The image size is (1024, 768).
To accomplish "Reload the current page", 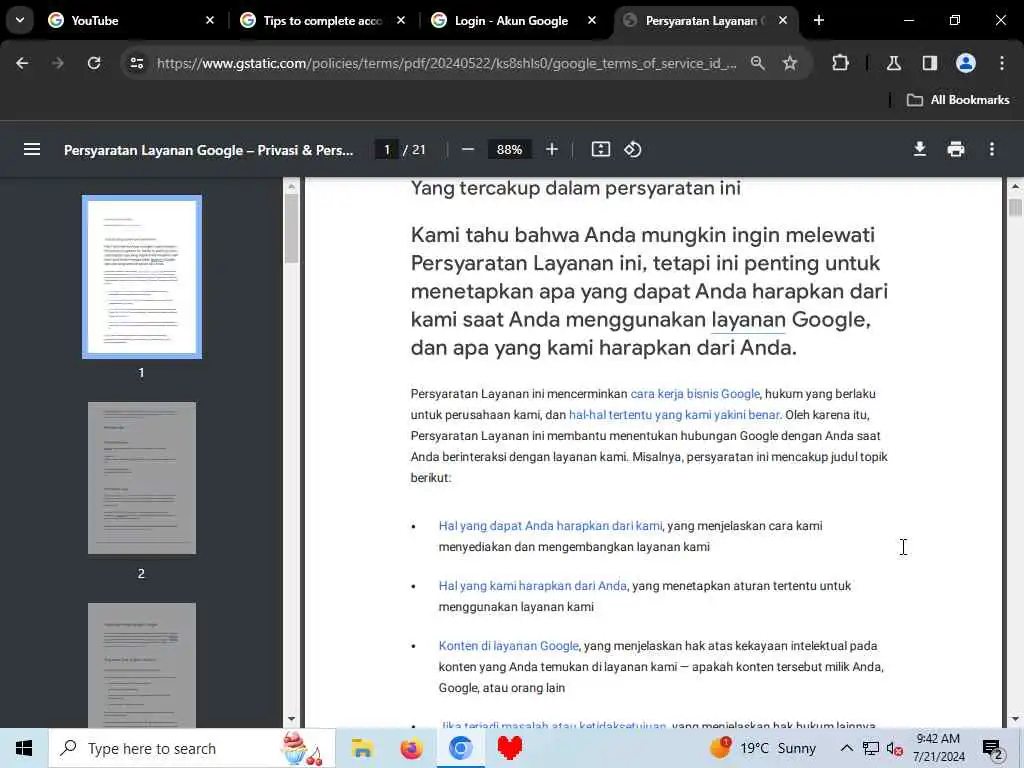I will [94, 63].
